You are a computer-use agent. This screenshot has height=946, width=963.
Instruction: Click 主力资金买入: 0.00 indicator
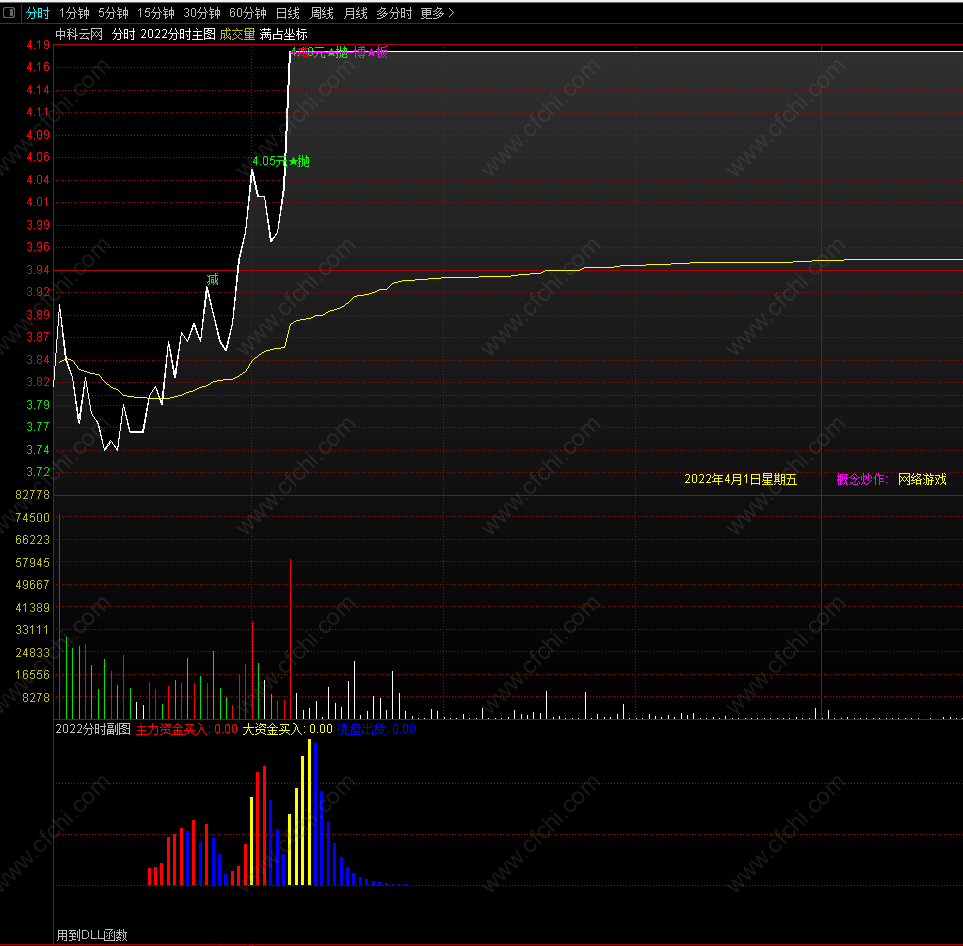click(187, 729)
